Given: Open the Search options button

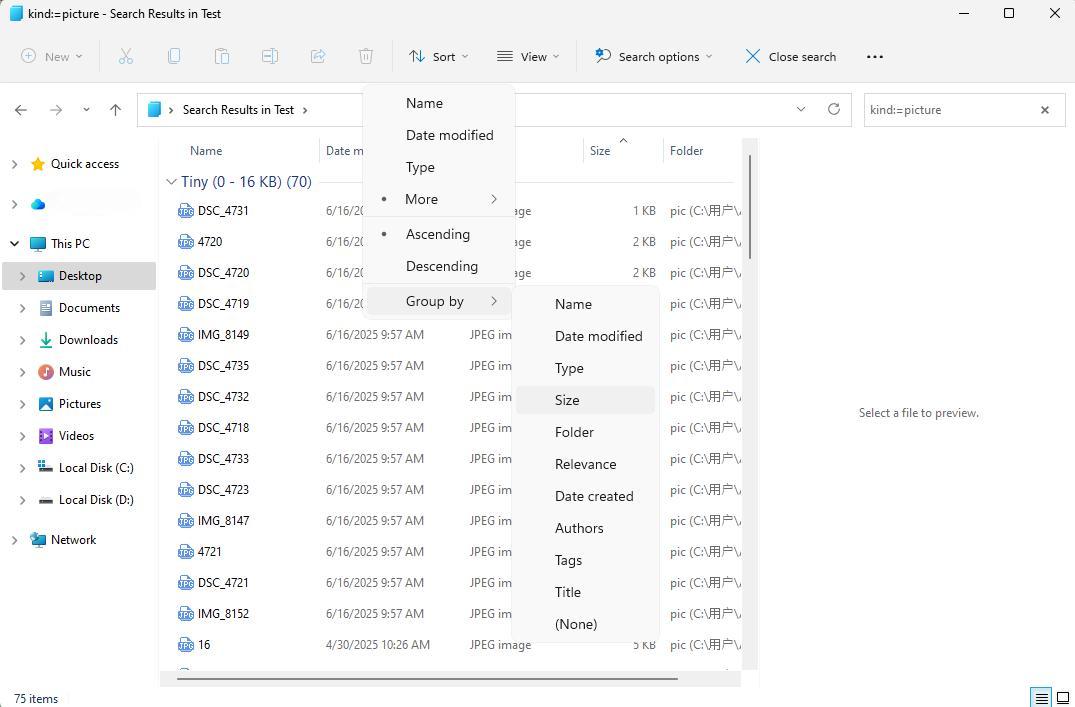Looking at the screenshot, I should [653, 57].
